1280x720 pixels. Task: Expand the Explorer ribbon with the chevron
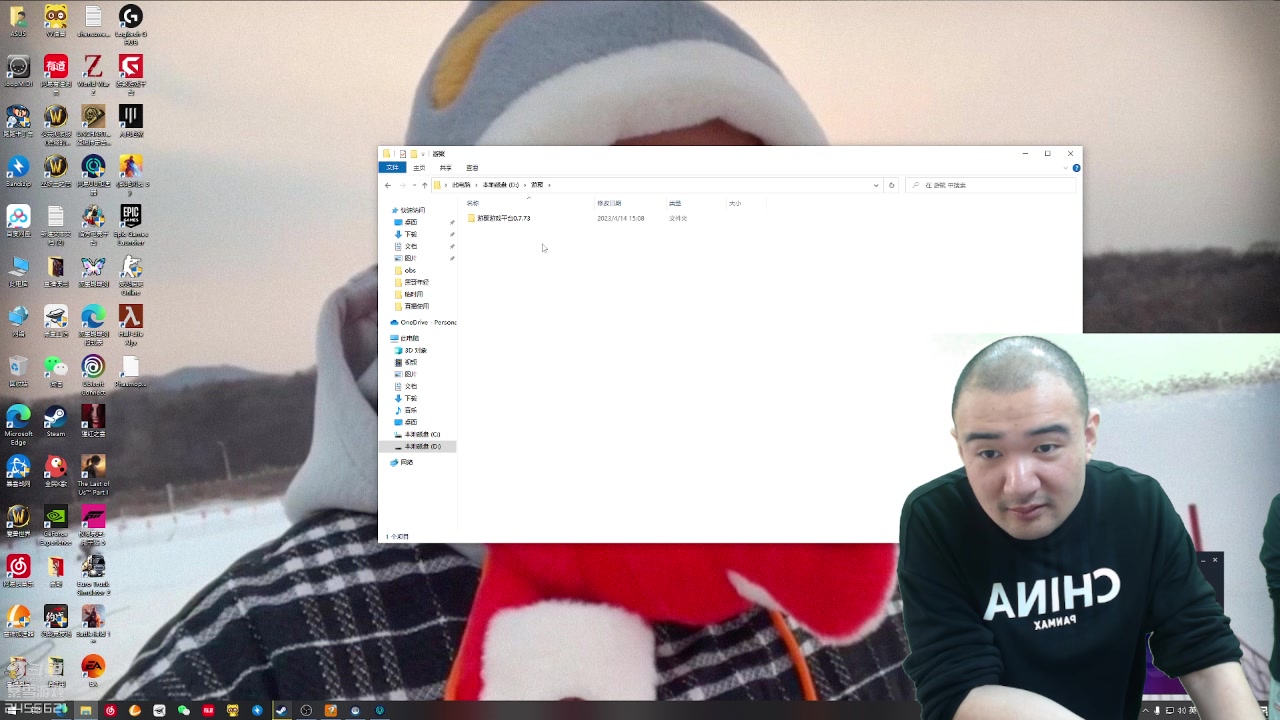(x=1066, y=168)
